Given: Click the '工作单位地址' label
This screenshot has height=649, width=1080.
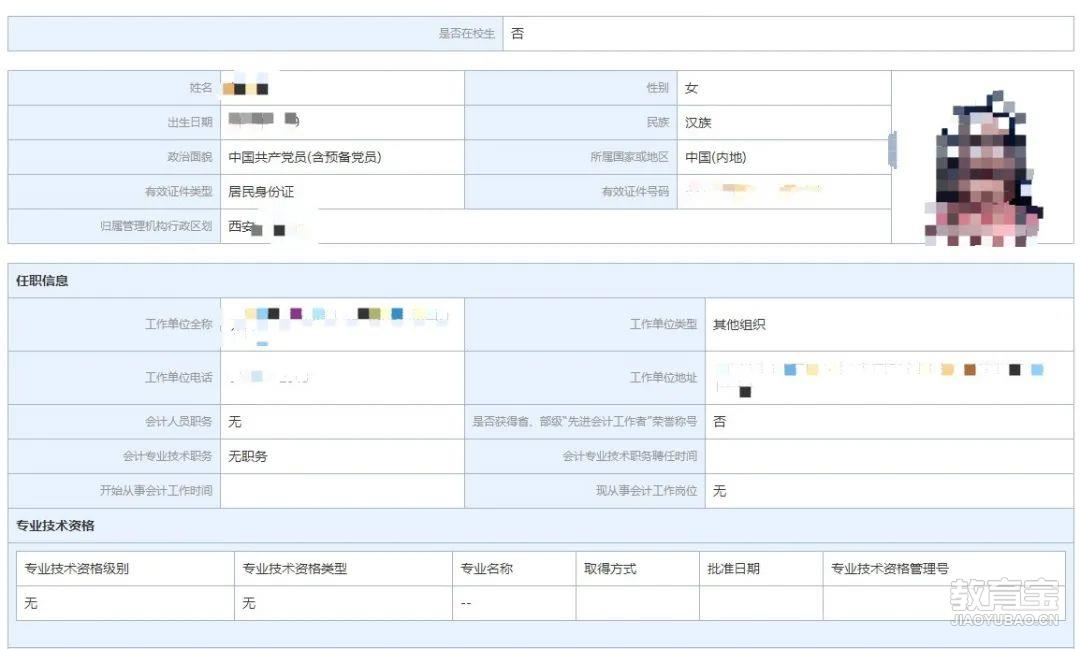Looking at the screenshot, I should [663, 377].
